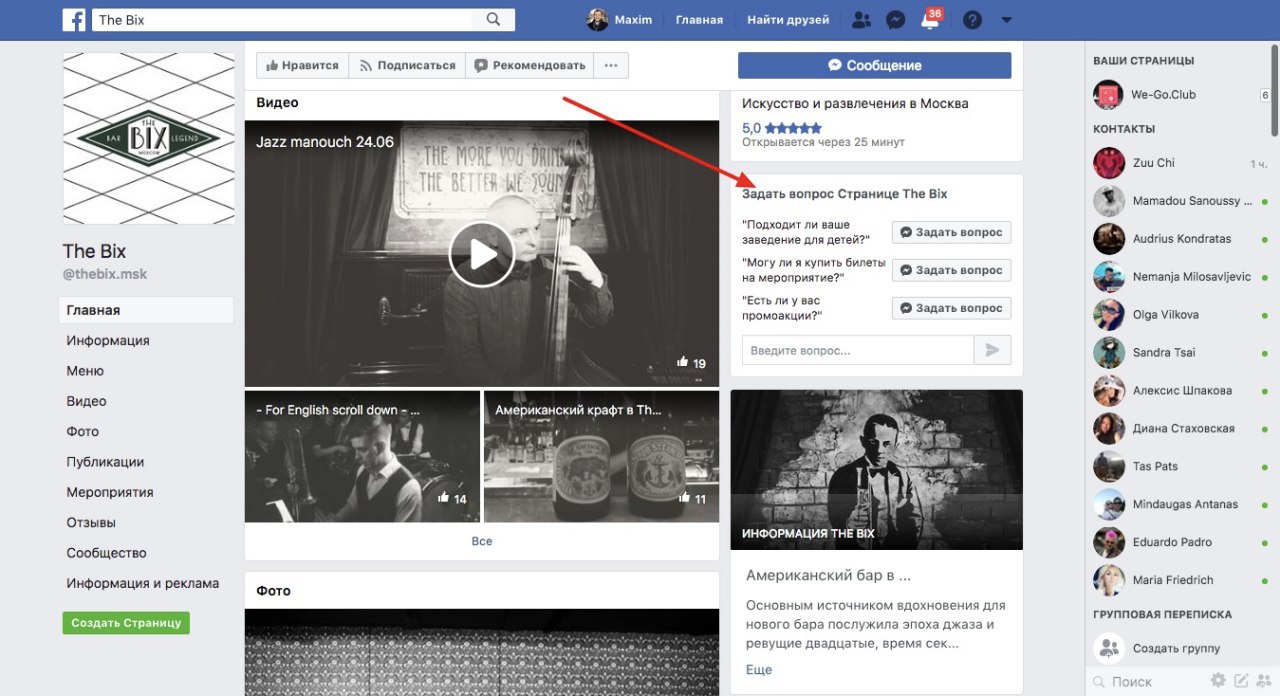Expand the account dropdown arrow
The height and width of the screenshot is (696, 1280).
[1006, 20]
